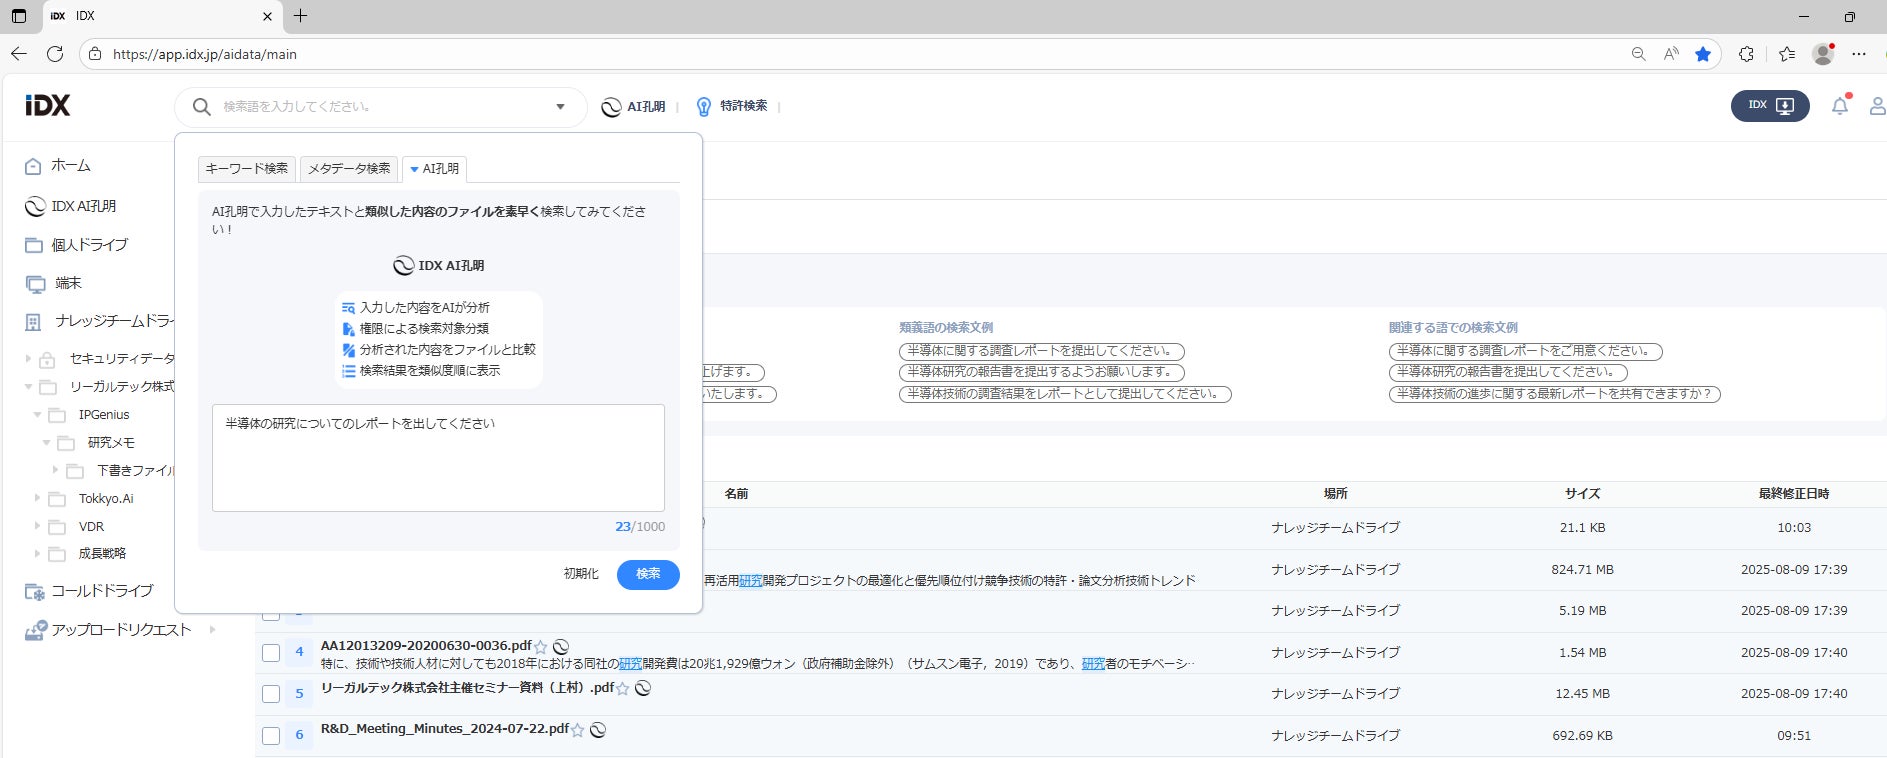Switch to the メタデータ検索 tab
The image size is (1887, 758).
point(349,169)
